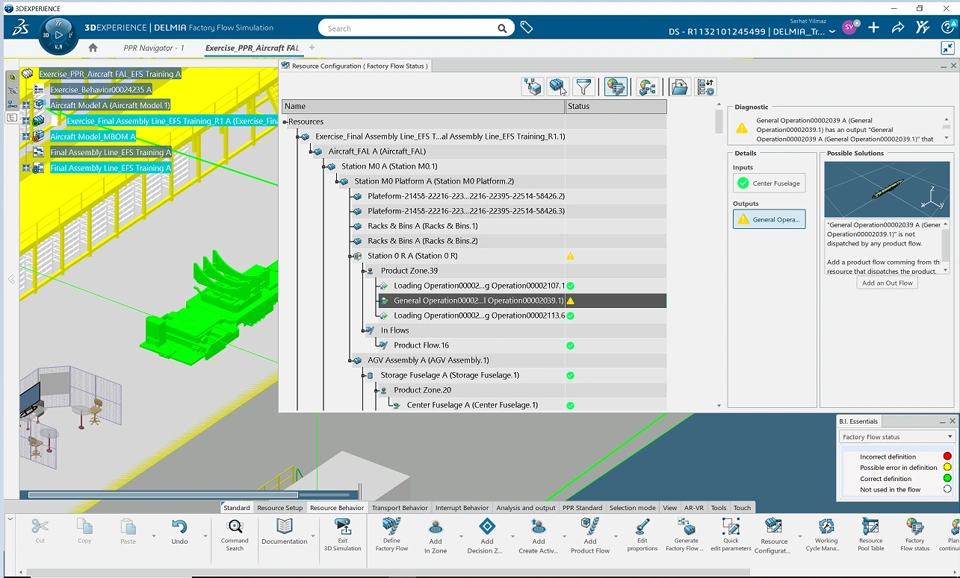The height and width of the screenshot is (578, 960).
Task: Click the list sort settings icon in panel toolbar
Action: [705, 87]
